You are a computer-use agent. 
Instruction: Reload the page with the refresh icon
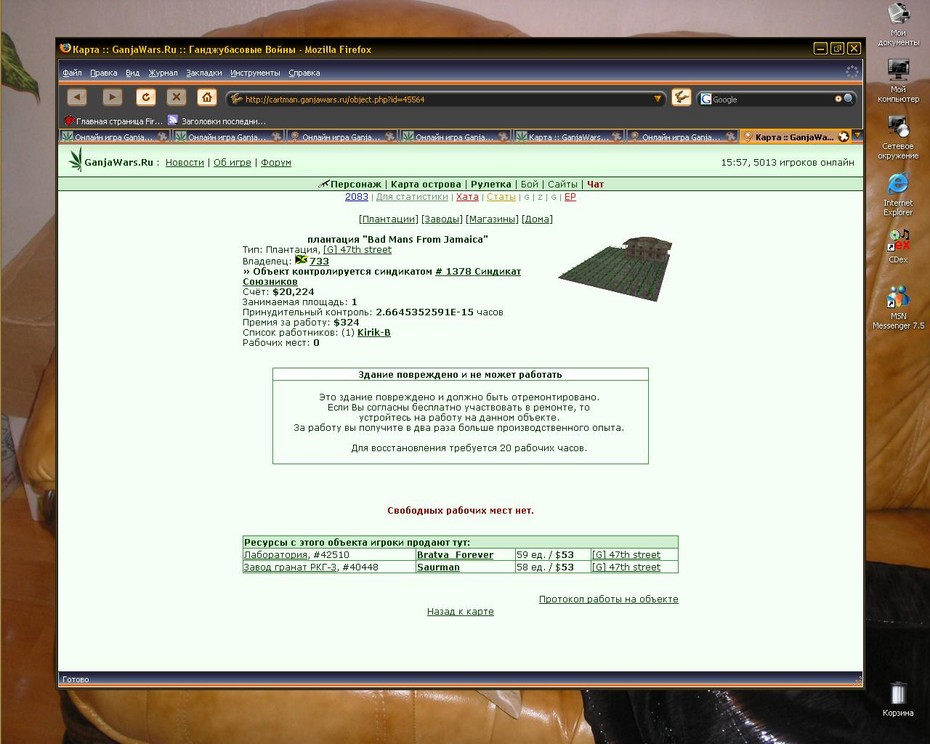point(146,97)
